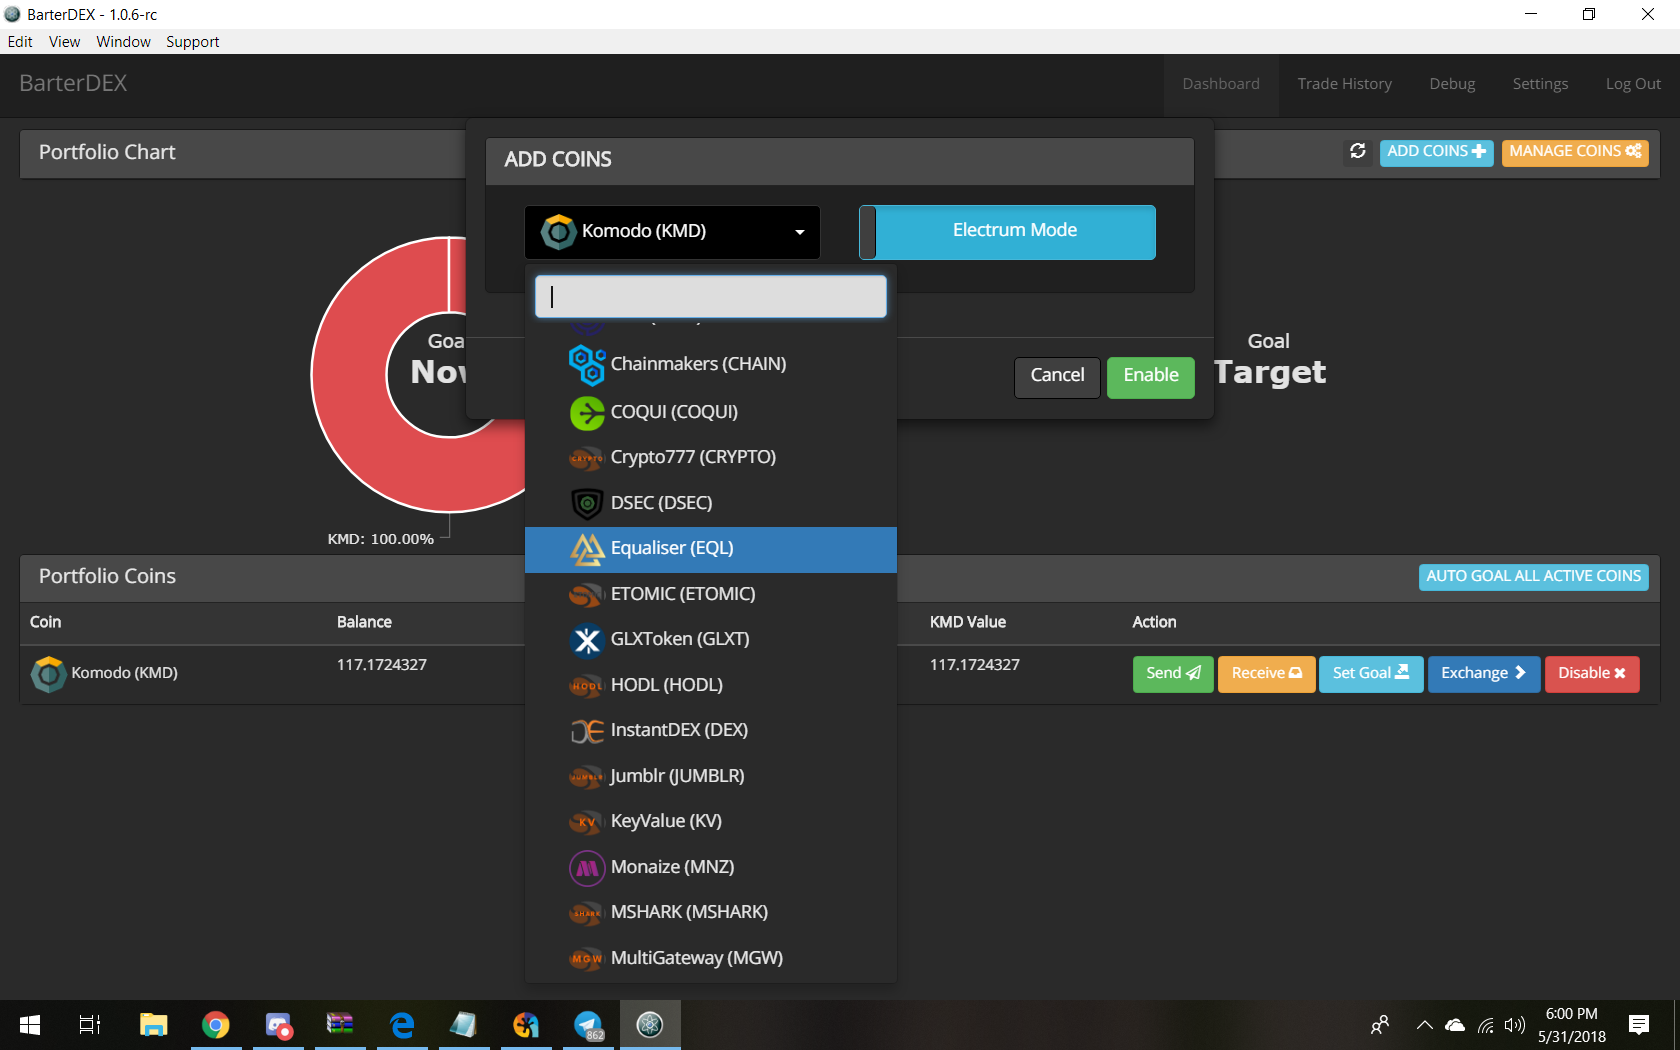The width and height of the screenshot is (1680, 1050).
Task: Select the Jumblr coin icon
Action: coord(587,777)
